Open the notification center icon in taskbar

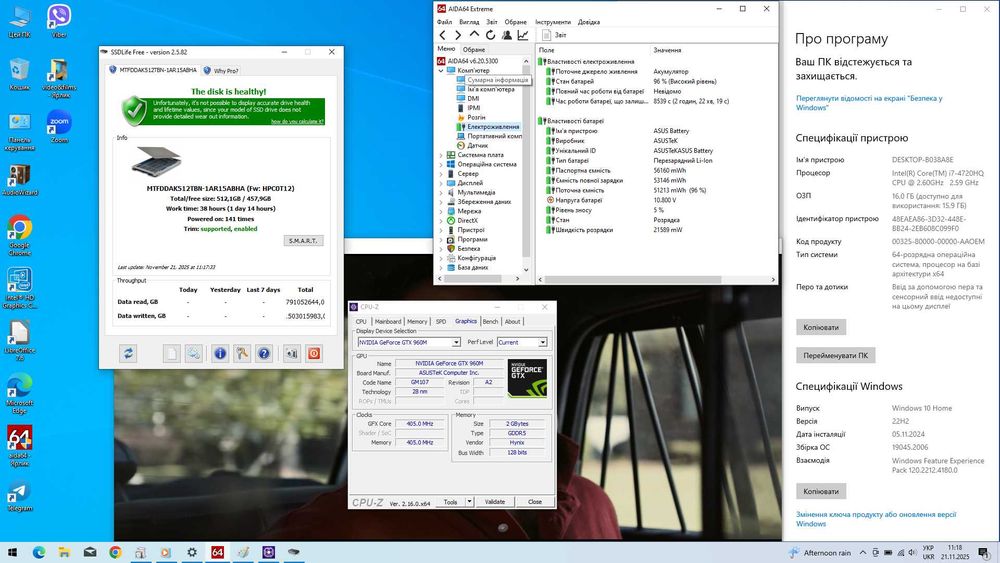[985, 552]
